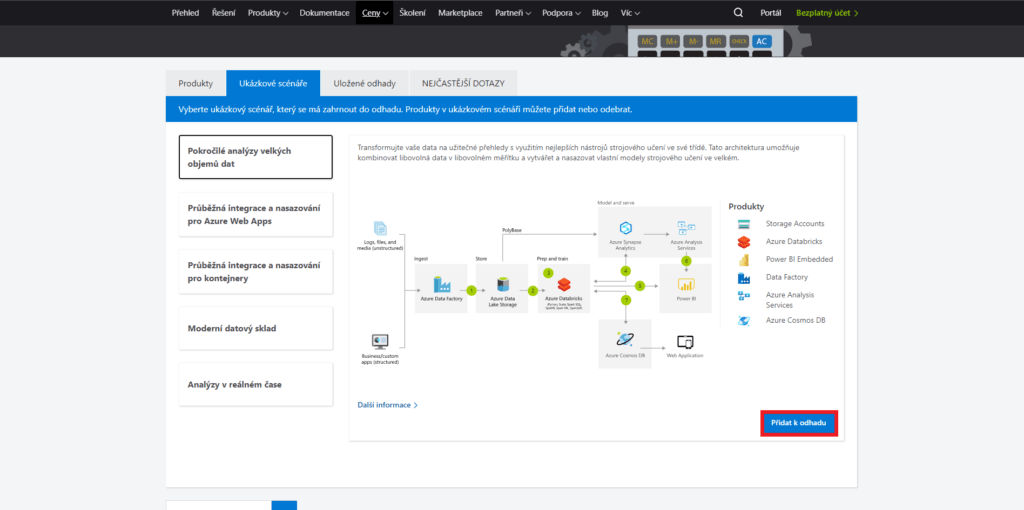
Task: Open the Podpora dropdown
Action: [x=563, y=13]
